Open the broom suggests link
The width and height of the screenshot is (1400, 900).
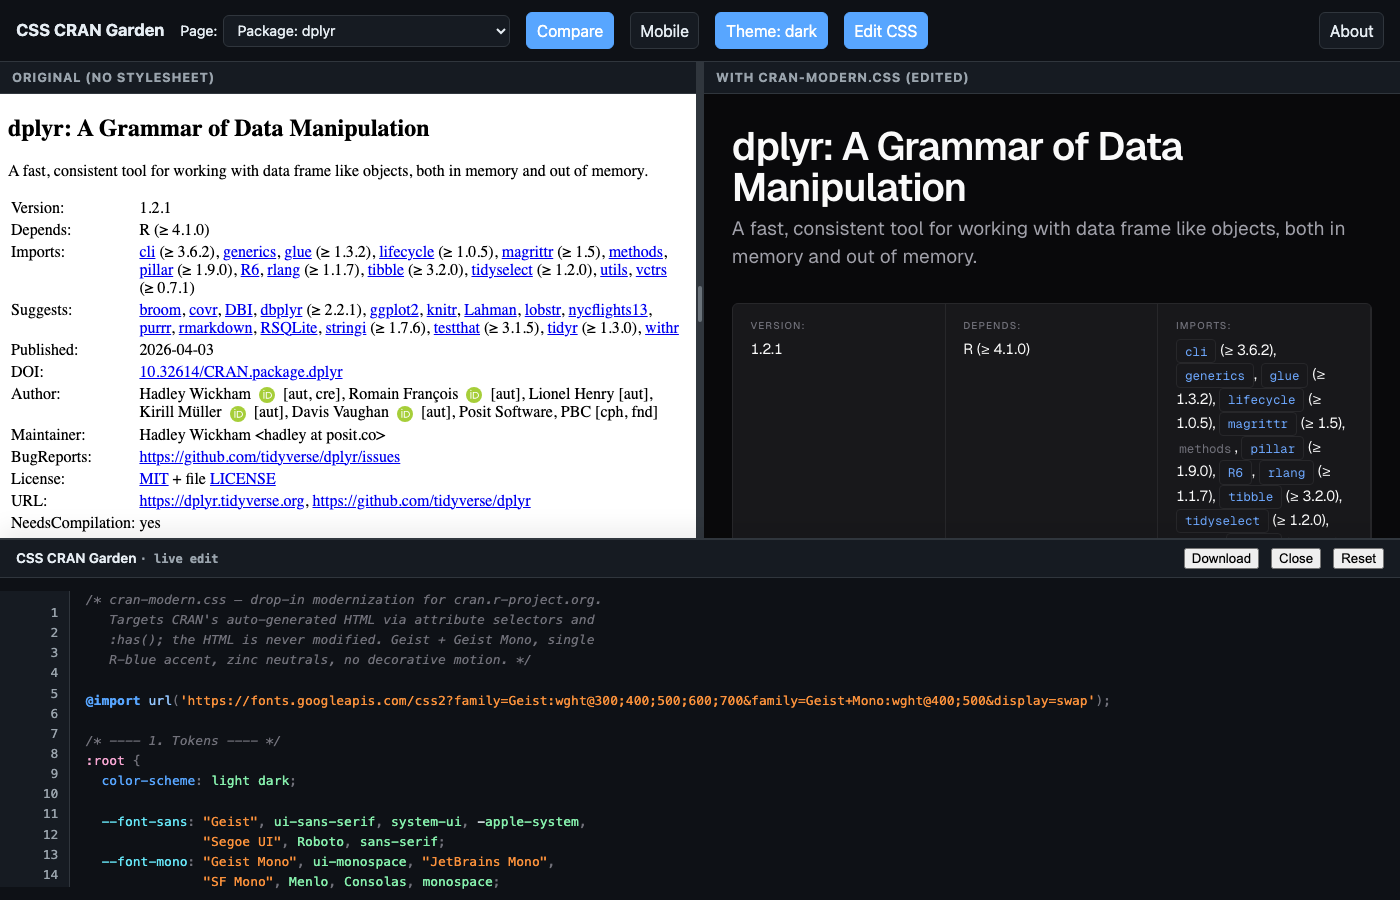click(x=160, y=310)
